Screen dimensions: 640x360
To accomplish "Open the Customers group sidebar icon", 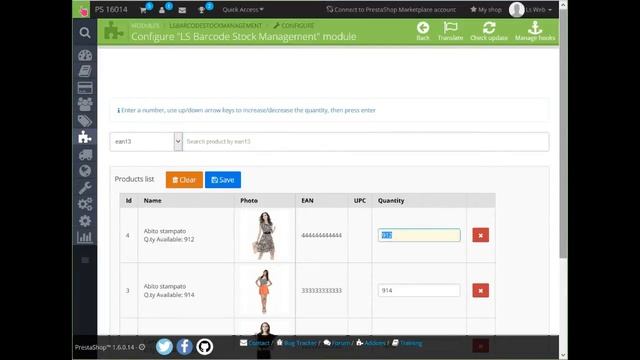I will pos(85,104).
